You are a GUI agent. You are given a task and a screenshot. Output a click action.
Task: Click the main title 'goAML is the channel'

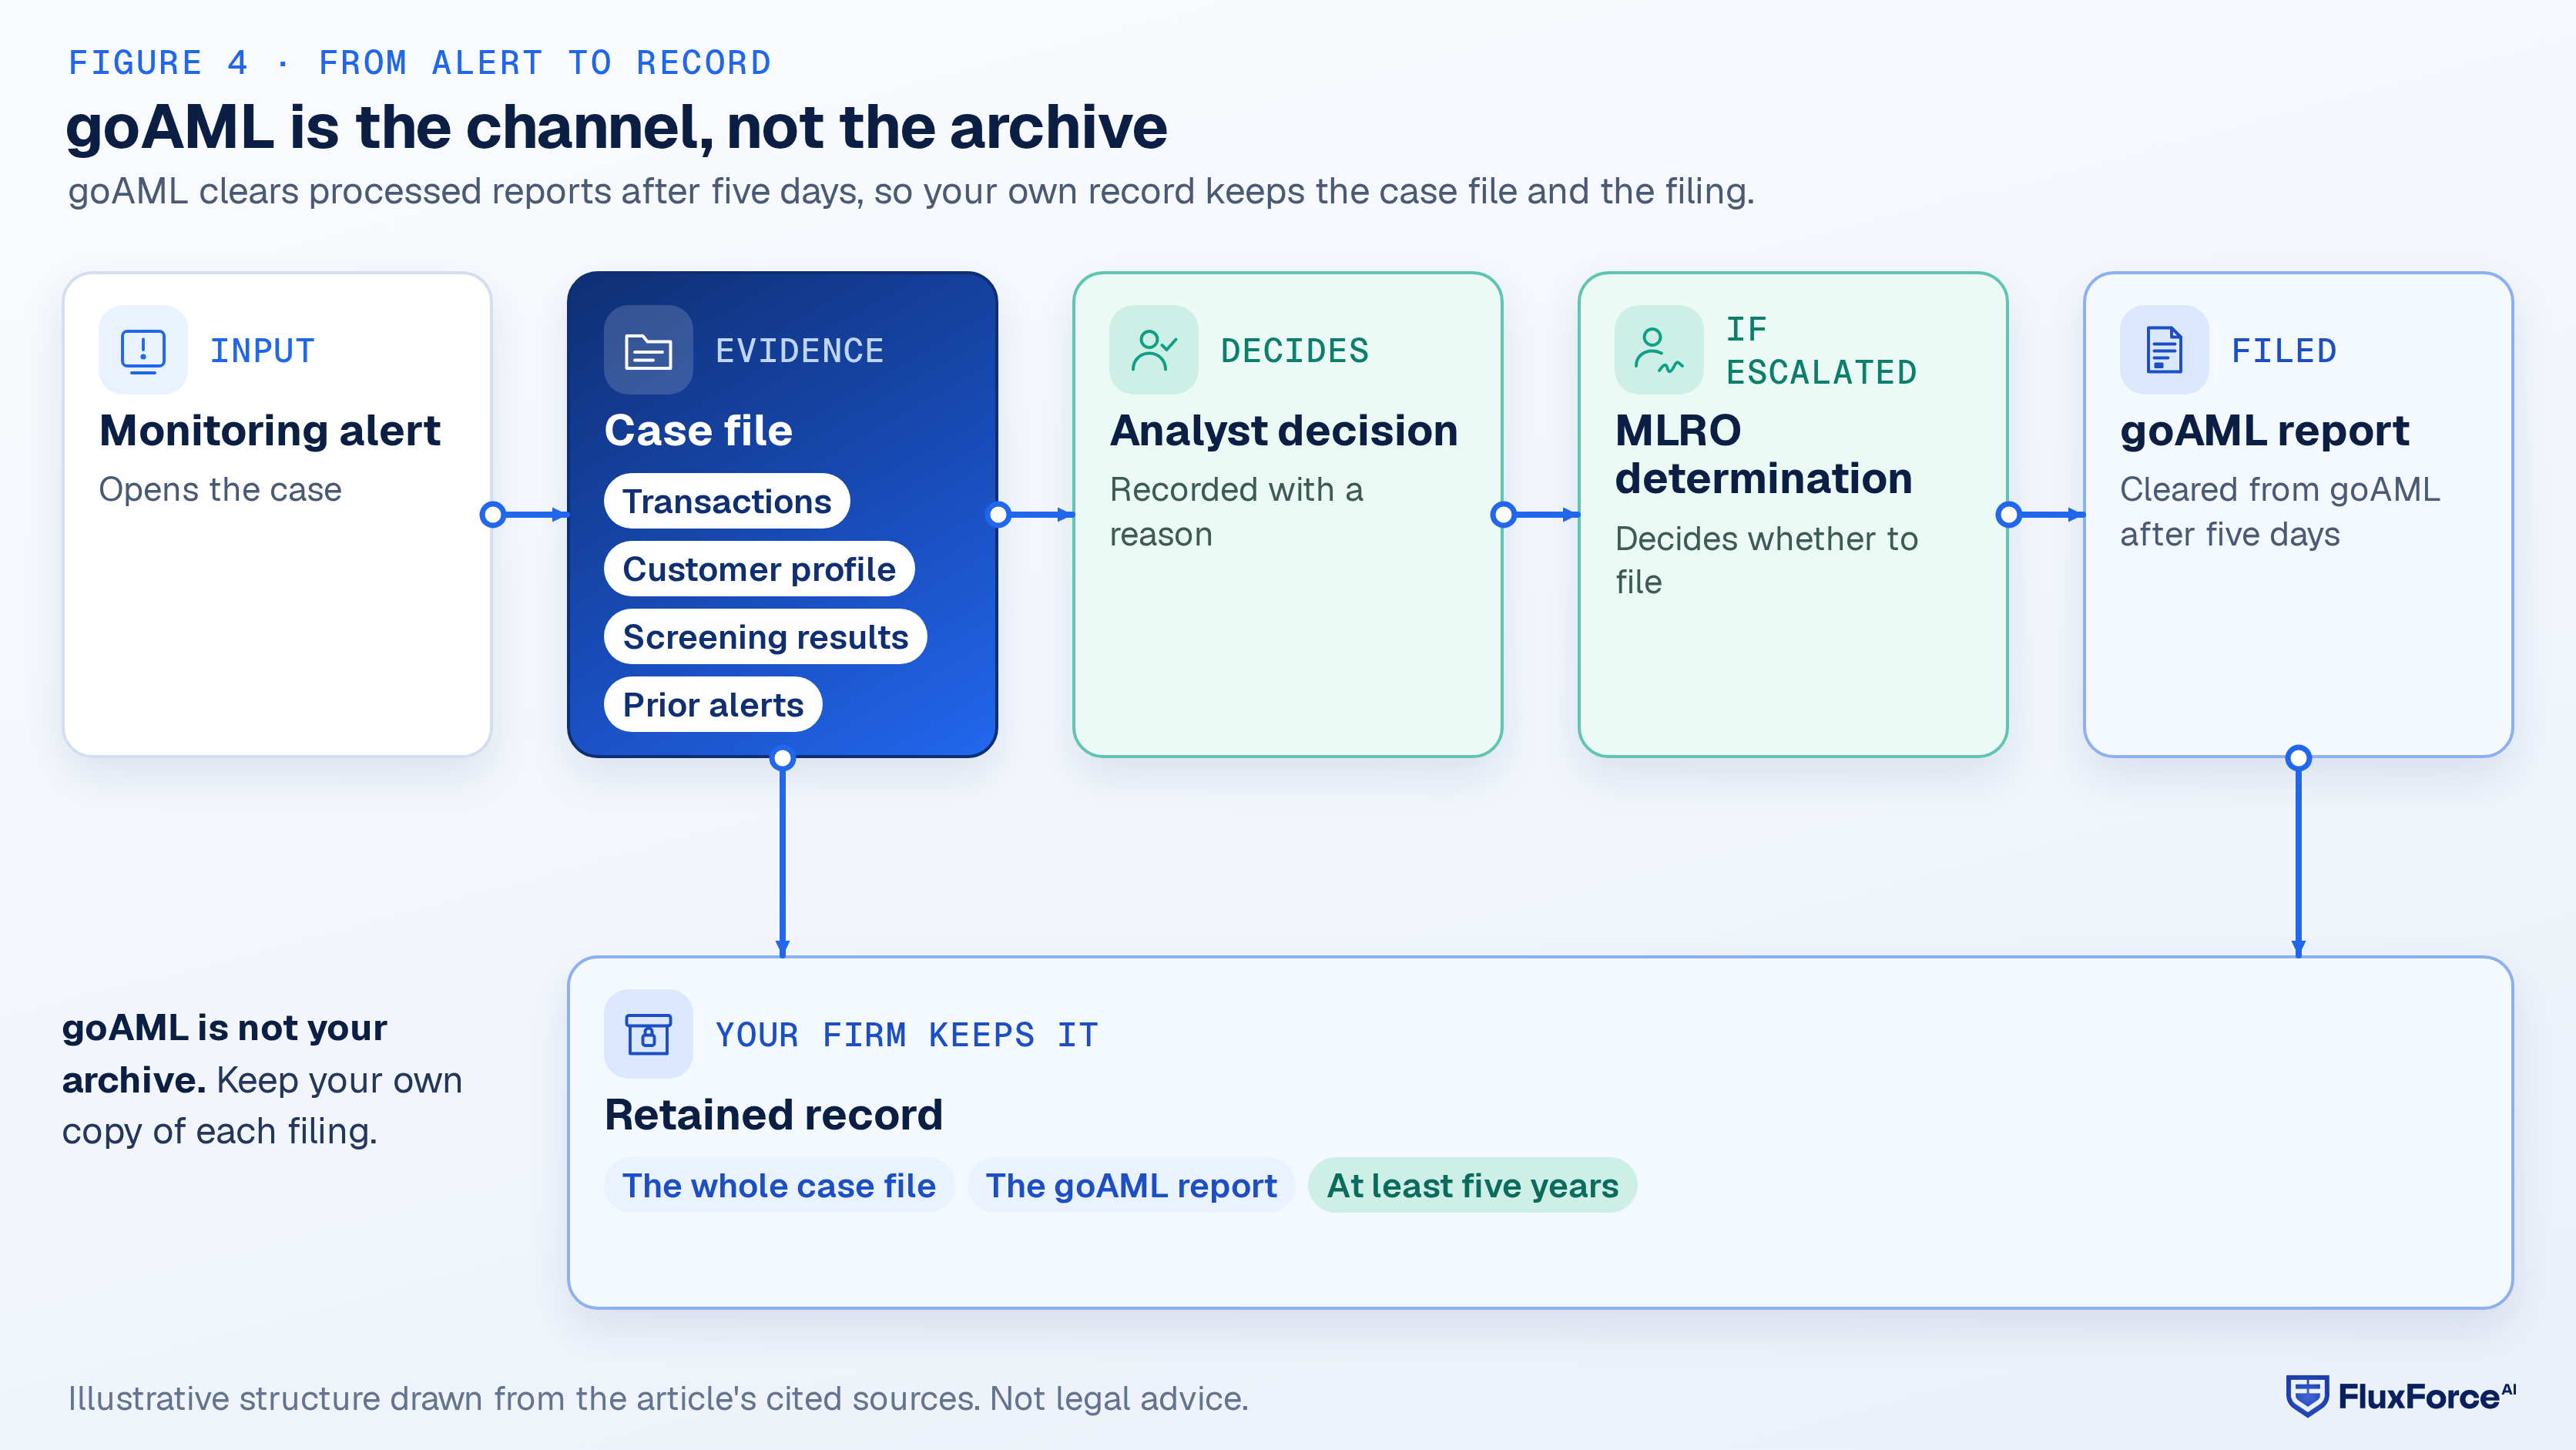tap(616, 128)
